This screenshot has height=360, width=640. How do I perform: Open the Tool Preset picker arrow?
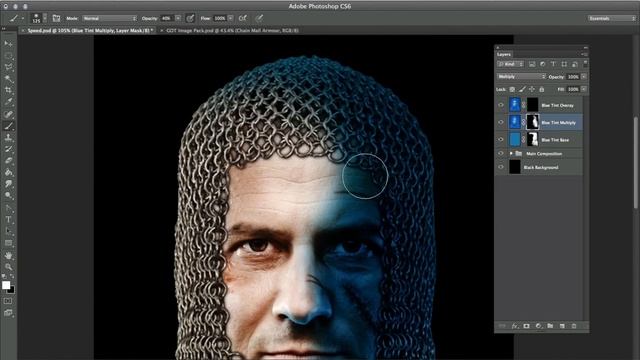click(22, 18)
